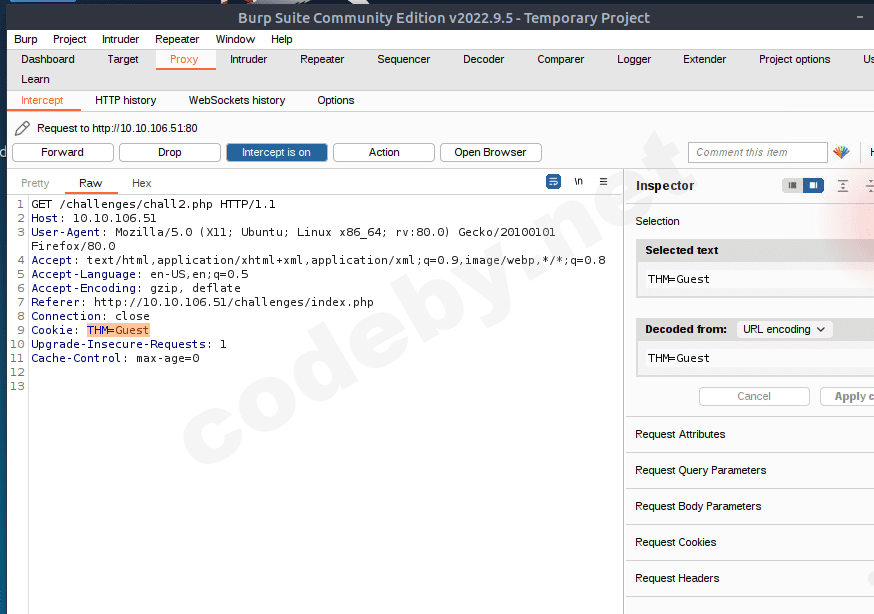Open the Learn tab
Viewport: 874px width, 614px height.
pos(35,79)
